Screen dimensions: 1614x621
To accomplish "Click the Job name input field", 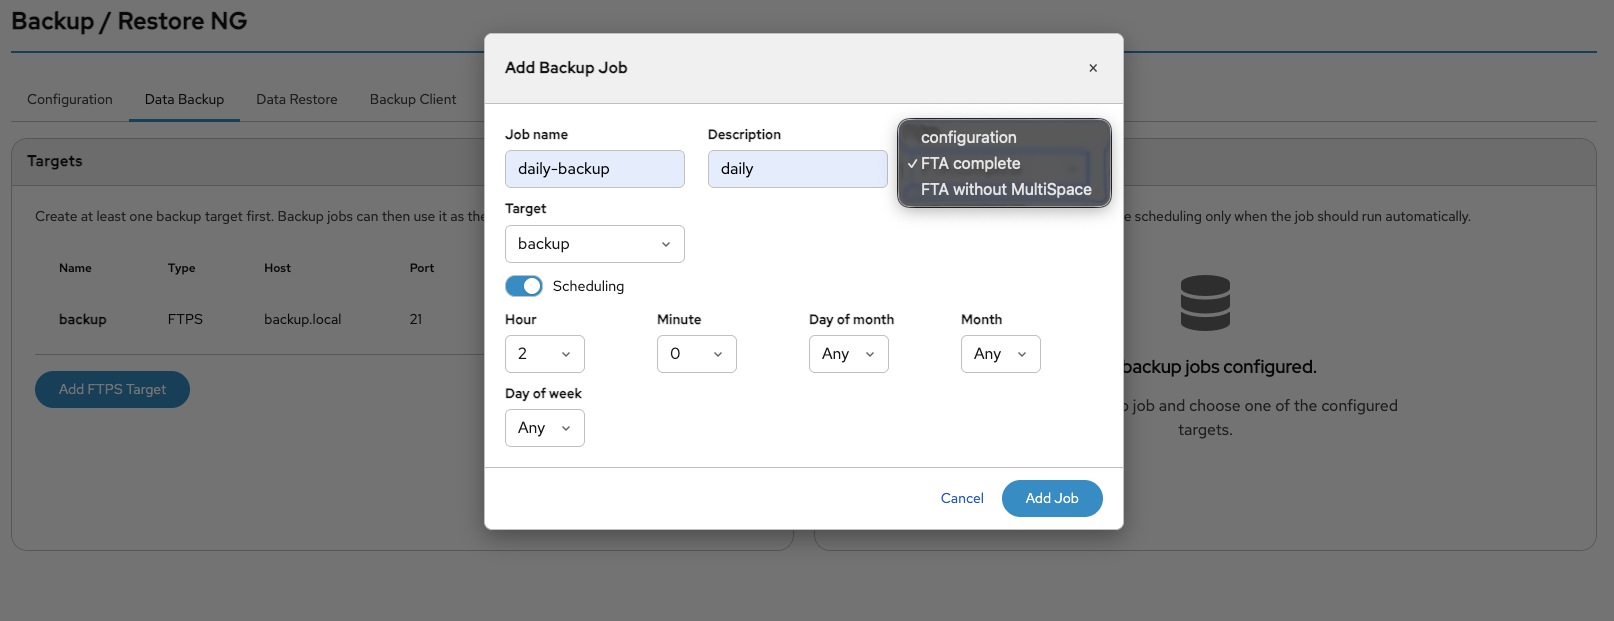I will tap(595, 169).
